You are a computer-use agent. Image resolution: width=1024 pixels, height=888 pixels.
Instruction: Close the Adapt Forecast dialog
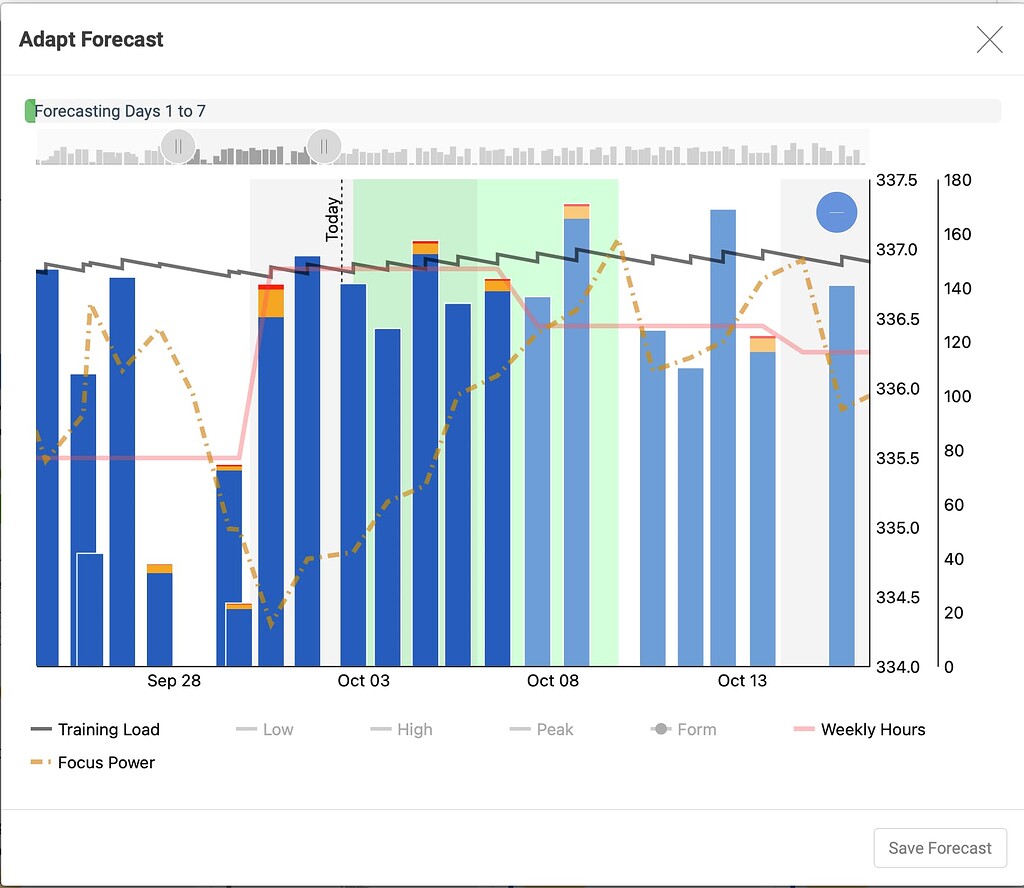click(x=989, y=40)
